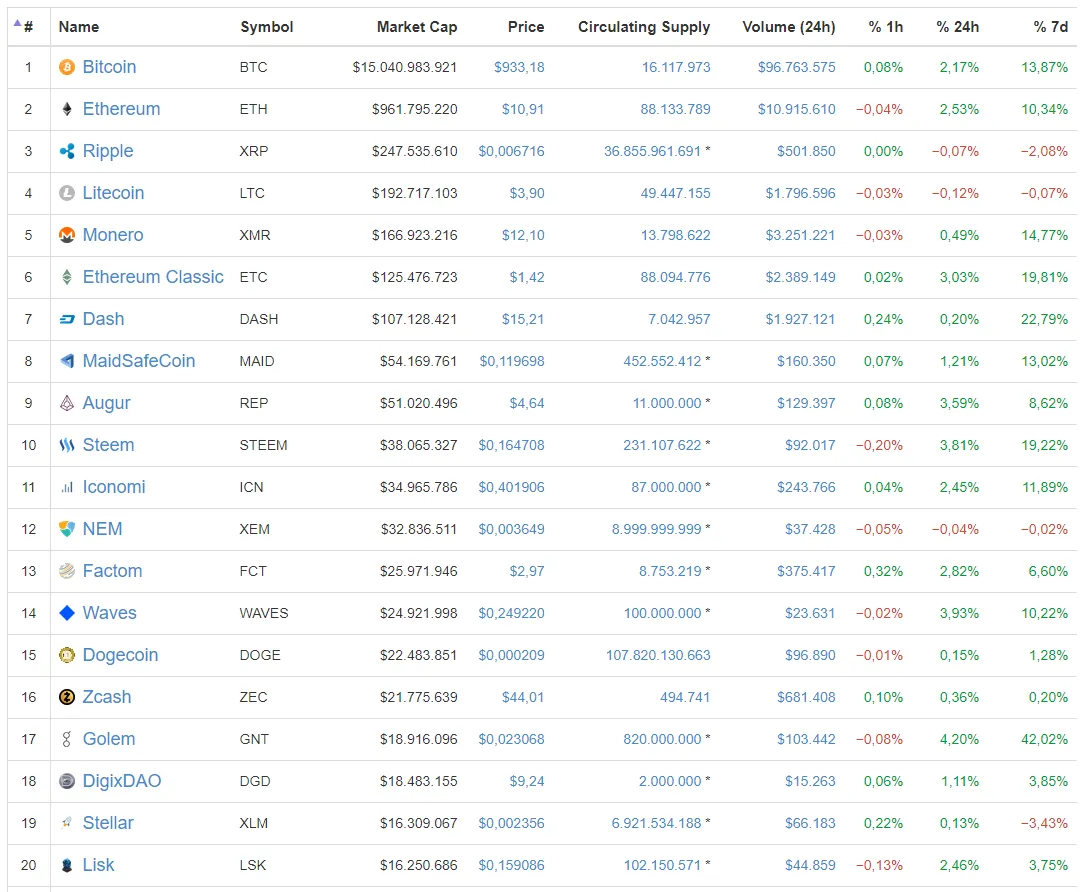Click the Monero logo icon
This screenshot has height=892, width=1086.
tap(66, 235)
